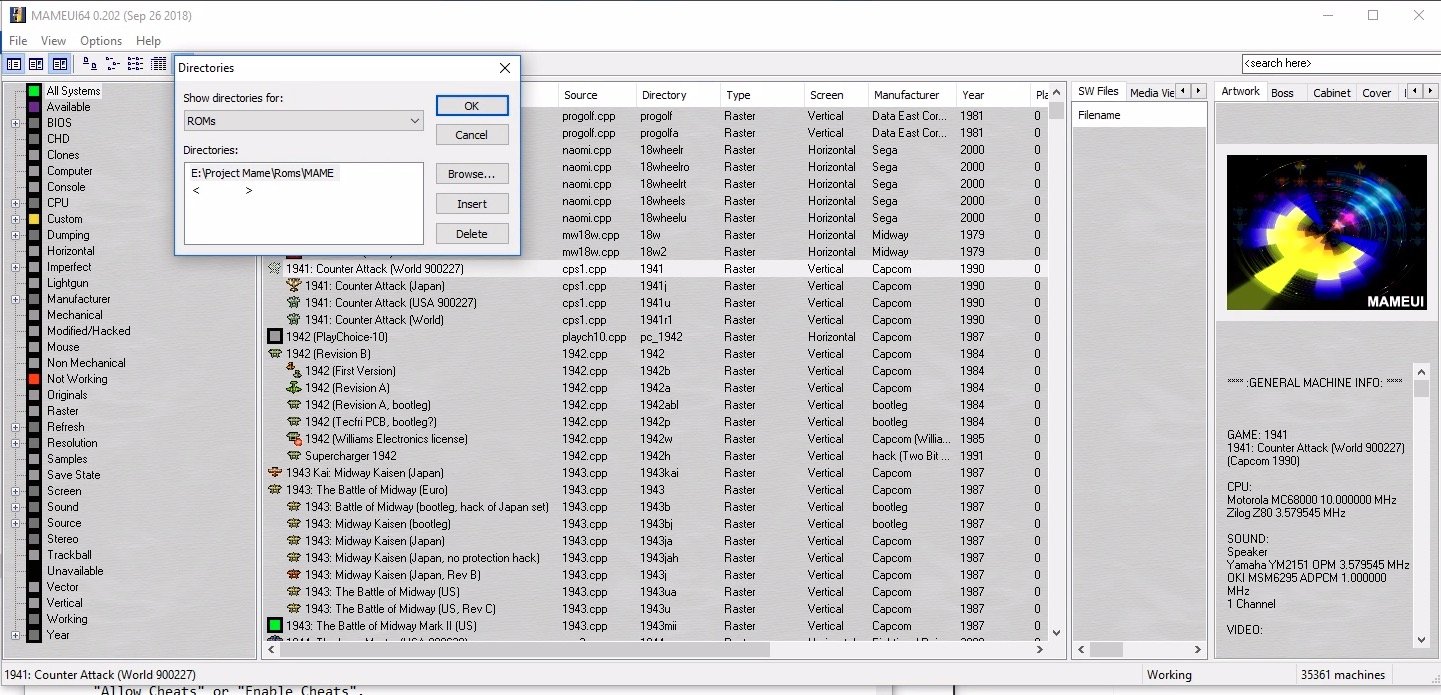This screenshot has height=695, width=1441.
Task: Expand the Manufacturer tree node
Action: tap(15, 299)
